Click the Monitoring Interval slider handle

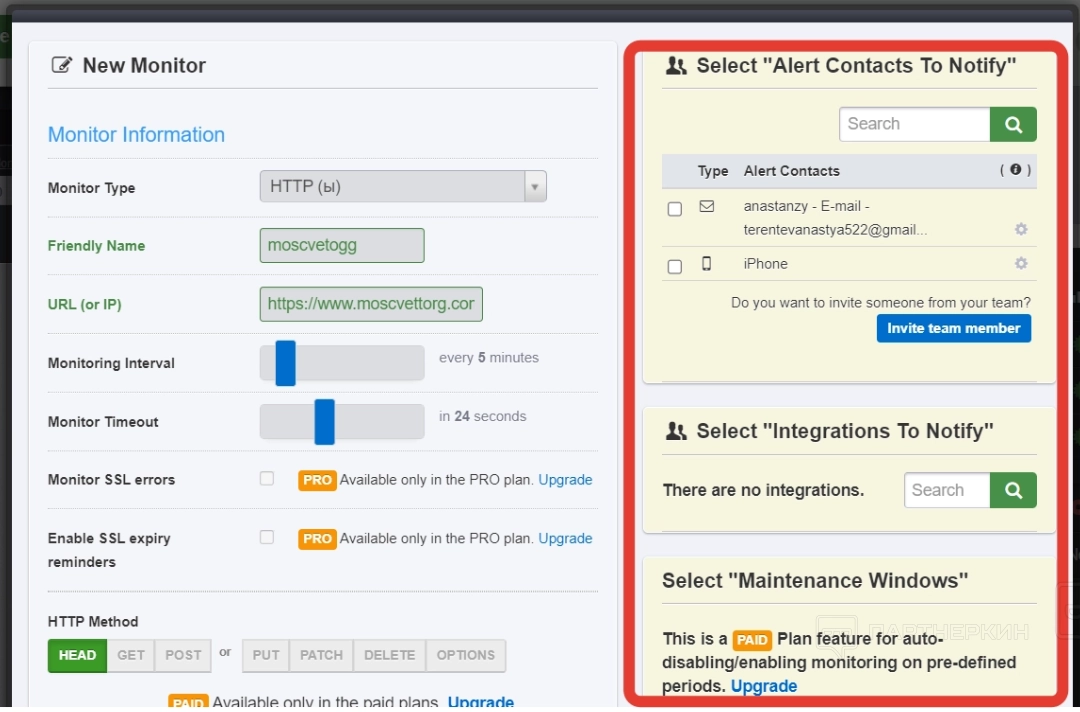(x=286, y=363)
